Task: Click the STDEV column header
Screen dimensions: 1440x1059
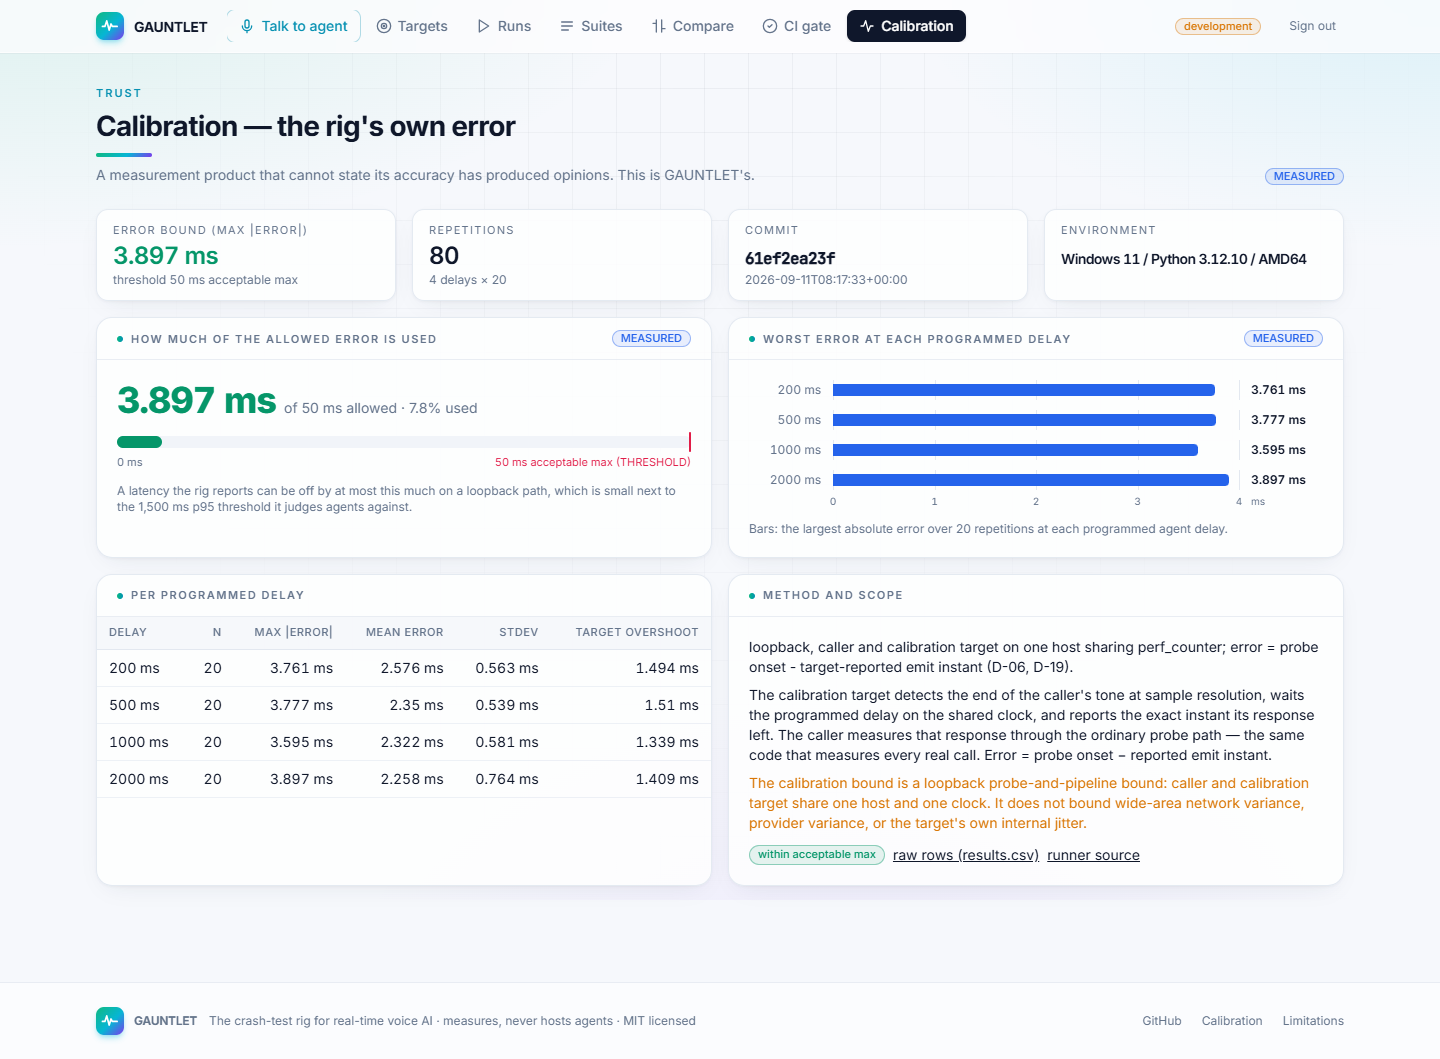Action: coord(519,632)
